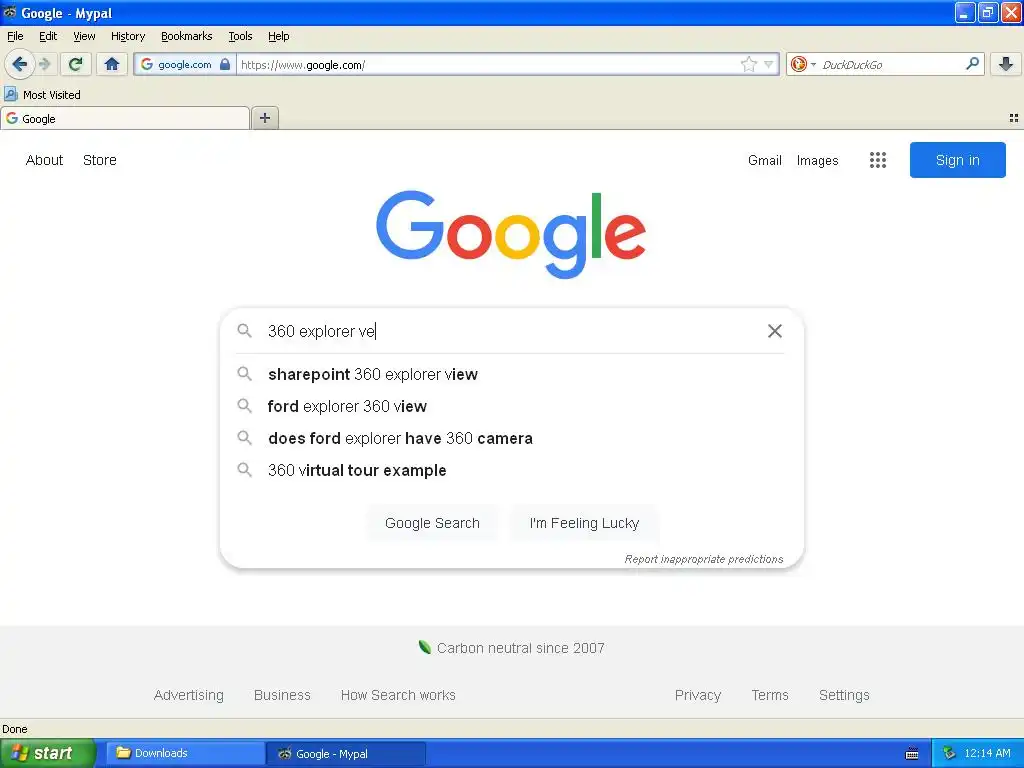Open the Windows start menu

(48, 753)
